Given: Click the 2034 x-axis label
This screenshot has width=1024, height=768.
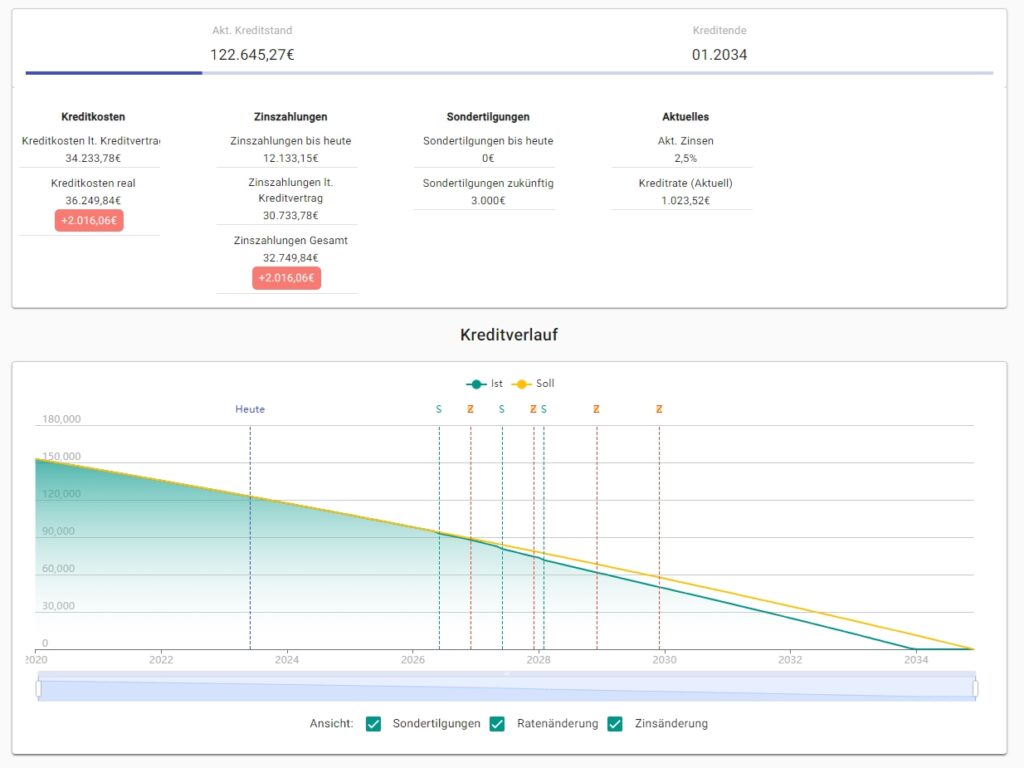Looking at the screenshot, I should click(916, 660).
